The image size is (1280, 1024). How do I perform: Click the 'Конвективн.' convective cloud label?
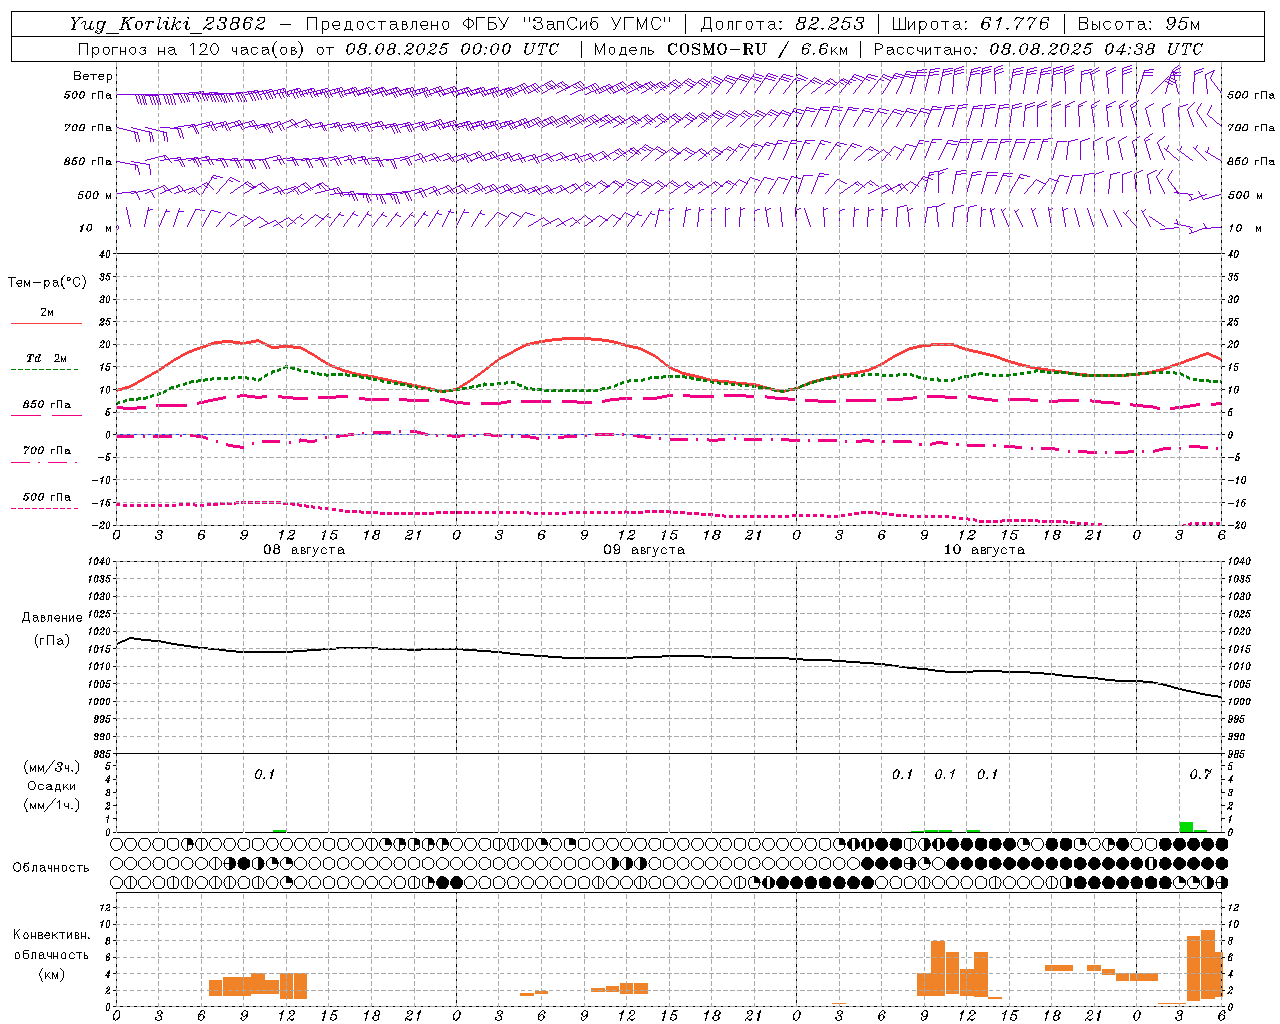[52, 935]
